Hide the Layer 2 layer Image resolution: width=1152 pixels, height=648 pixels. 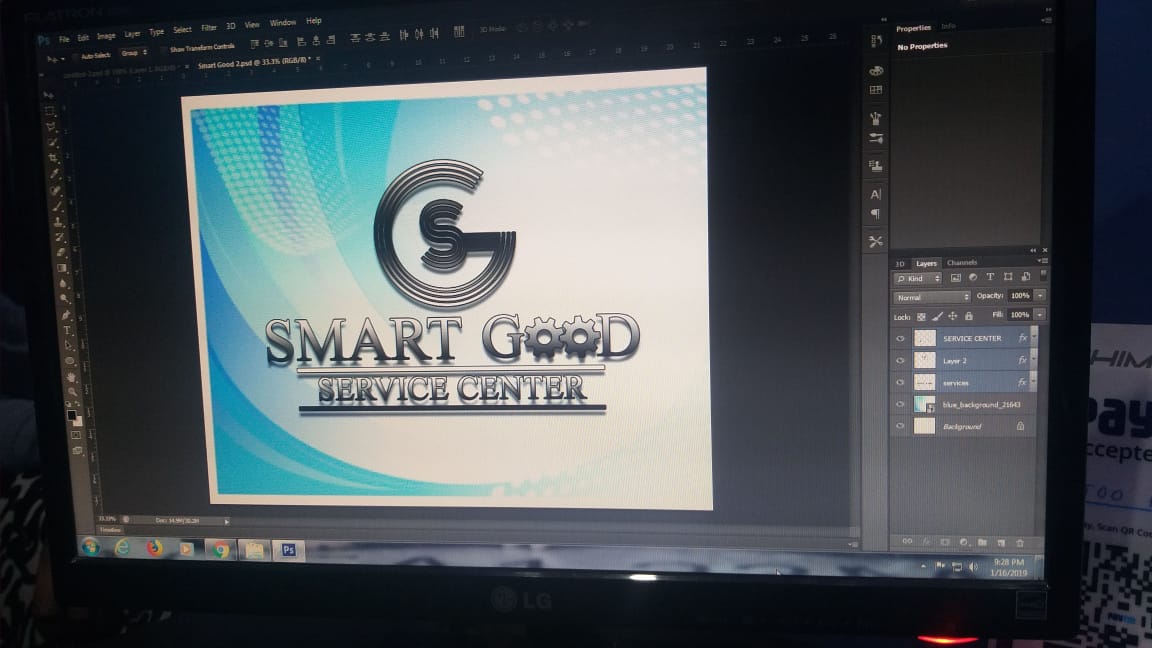point(900,361)
